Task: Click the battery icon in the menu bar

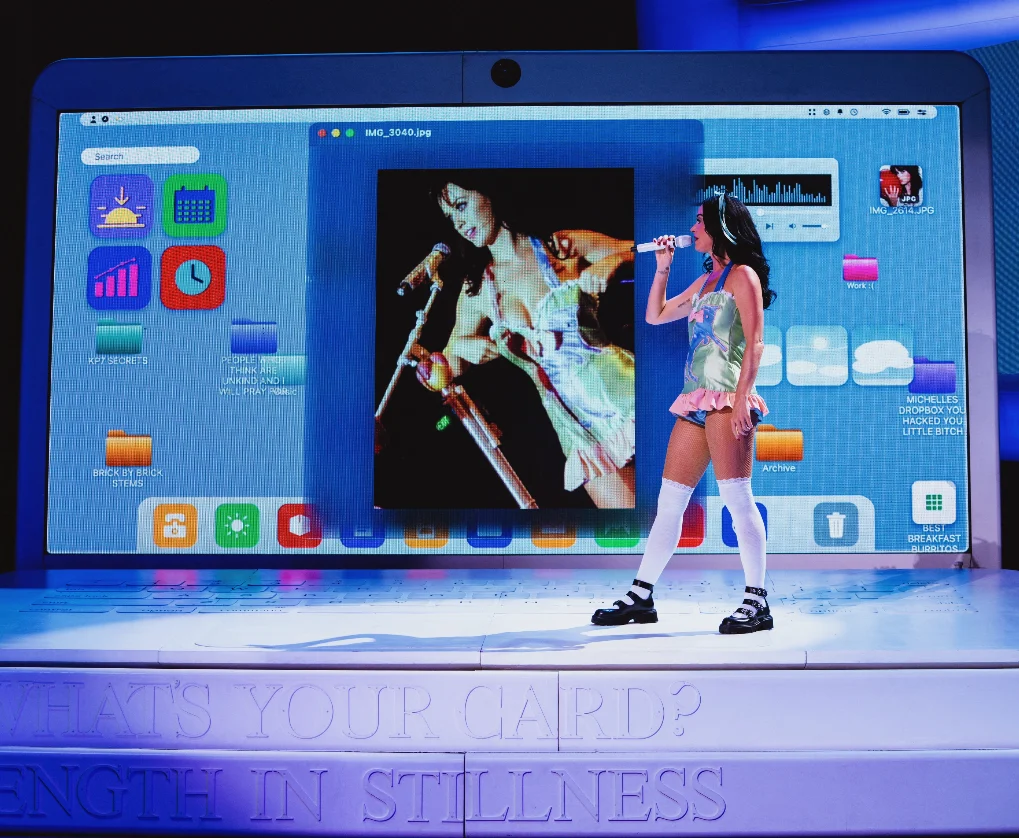Action: click(904, 112)
